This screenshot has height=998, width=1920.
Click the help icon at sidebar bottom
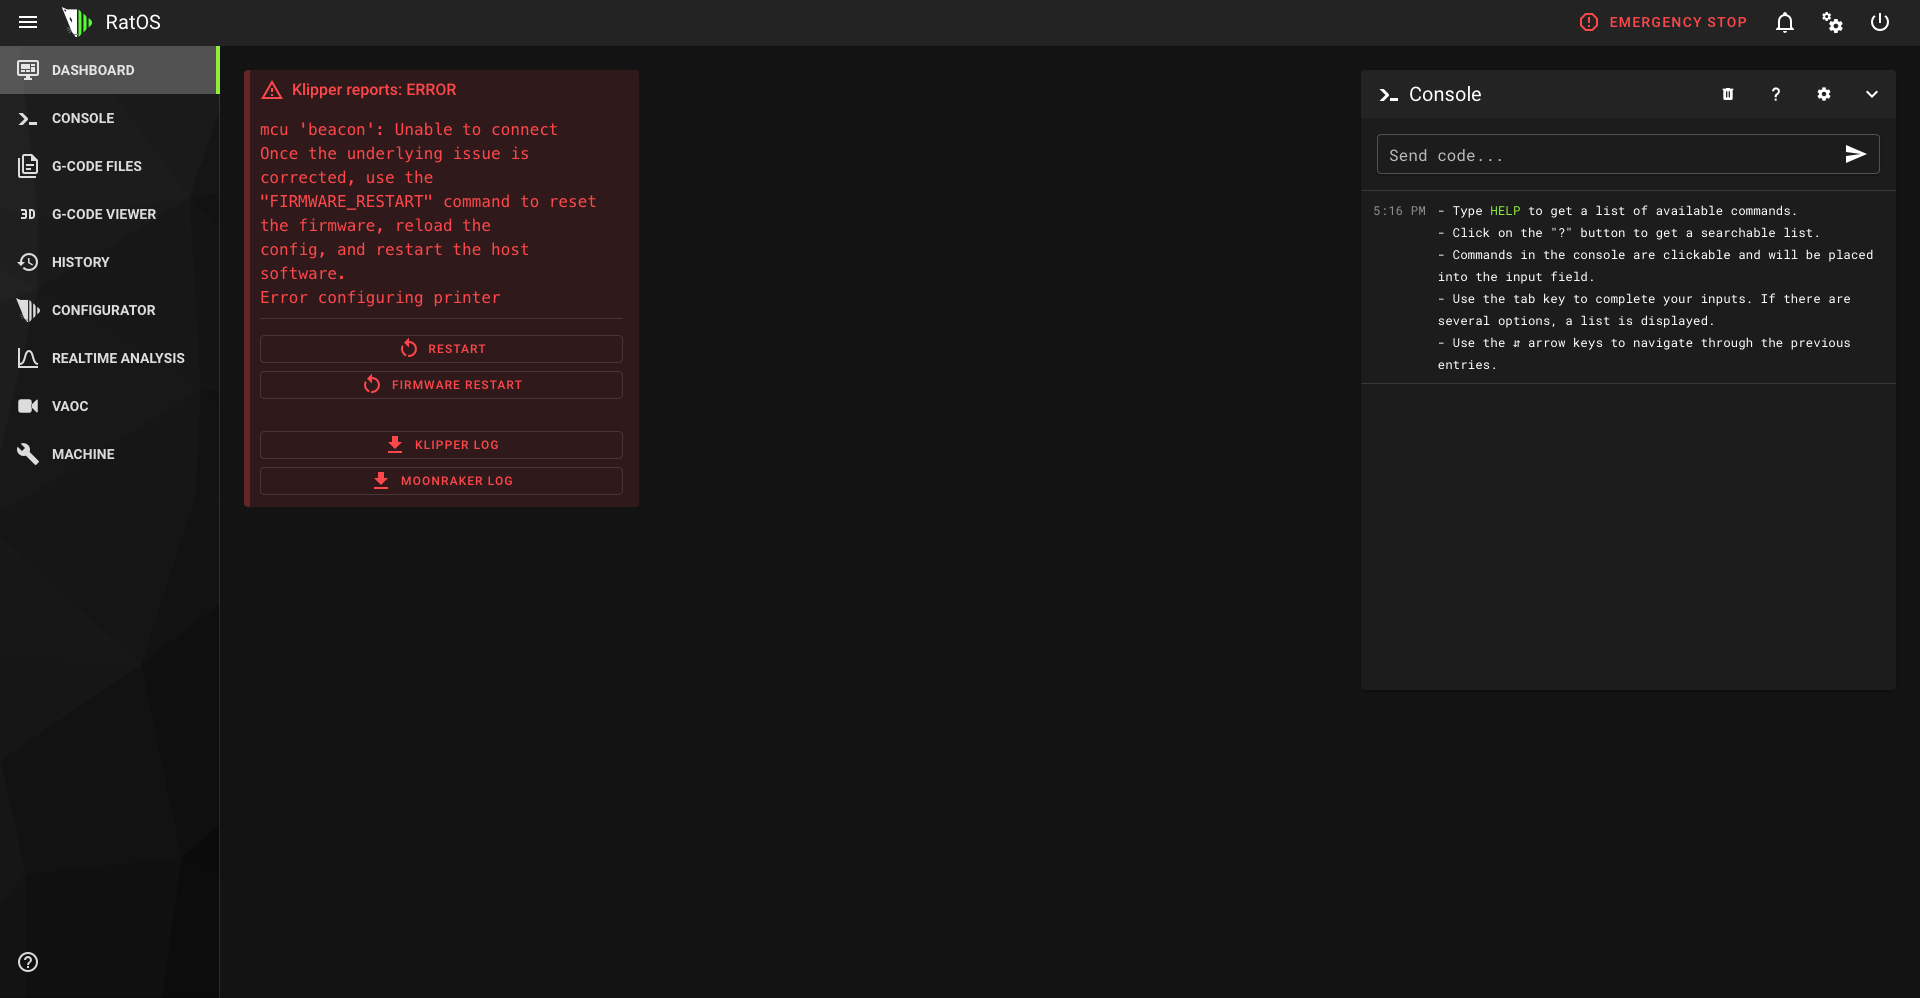(28, 962)
